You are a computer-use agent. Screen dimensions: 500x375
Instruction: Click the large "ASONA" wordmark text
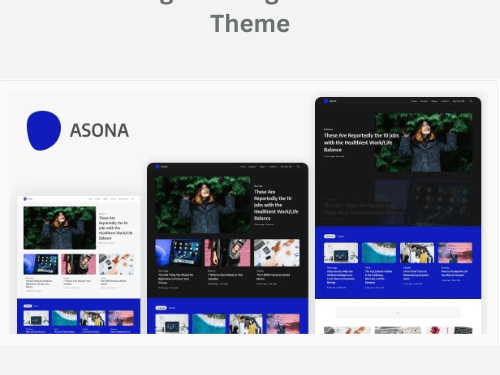(x=99, y=130)
